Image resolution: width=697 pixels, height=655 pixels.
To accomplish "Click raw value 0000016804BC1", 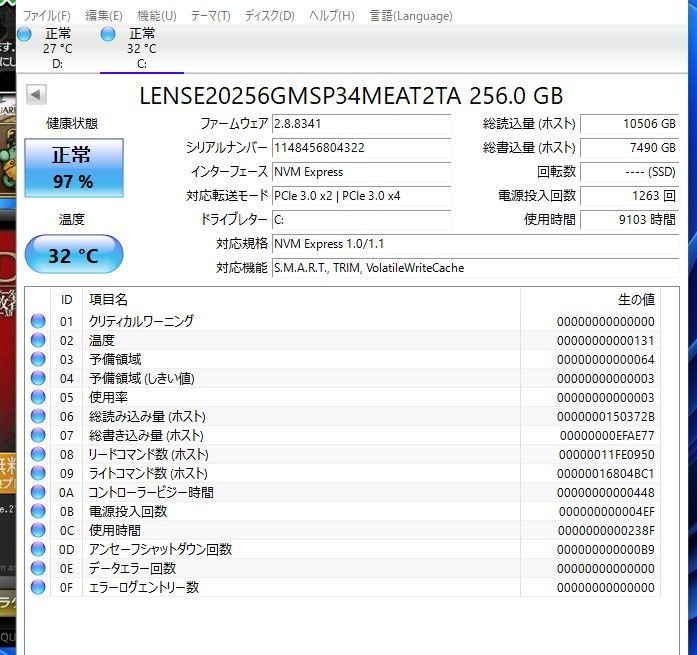I will 605,474.
